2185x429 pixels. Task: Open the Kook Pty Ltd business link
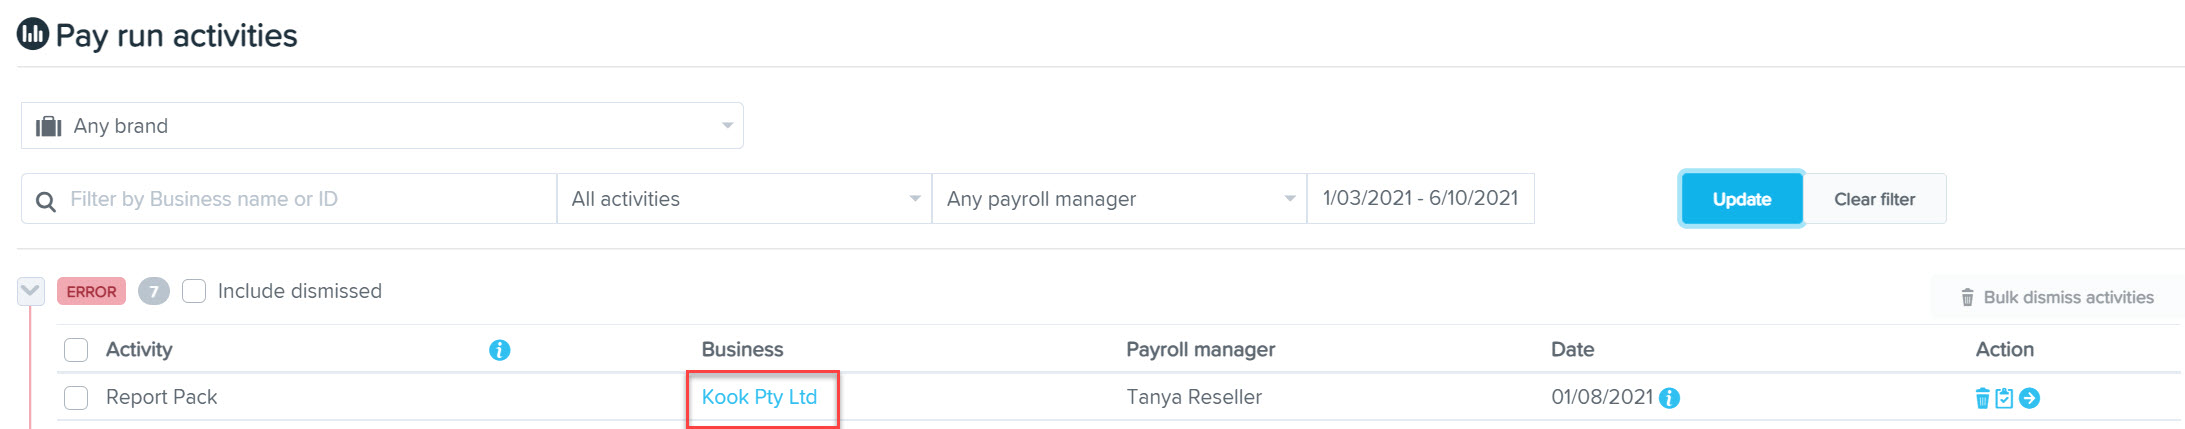(759, 397)
